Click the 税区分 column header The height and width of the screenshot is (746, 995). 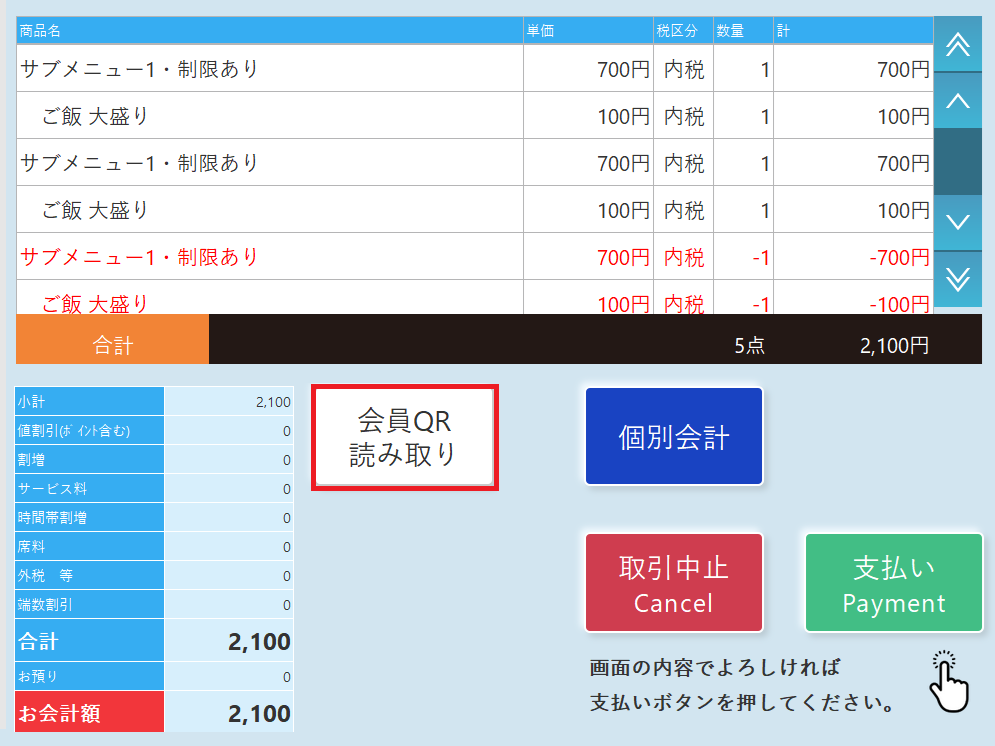pyautogui.click(x=683, y=30)
